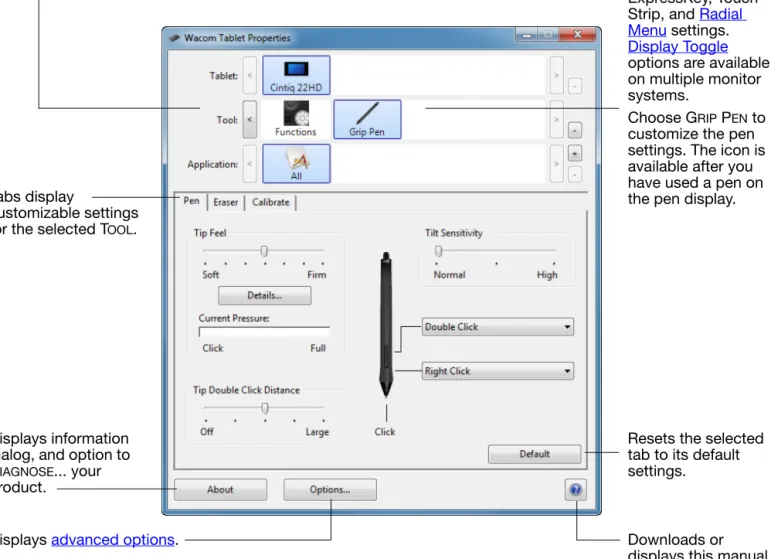Switch to the Calibrate tab
771x559 pixels.
point(270,202)
